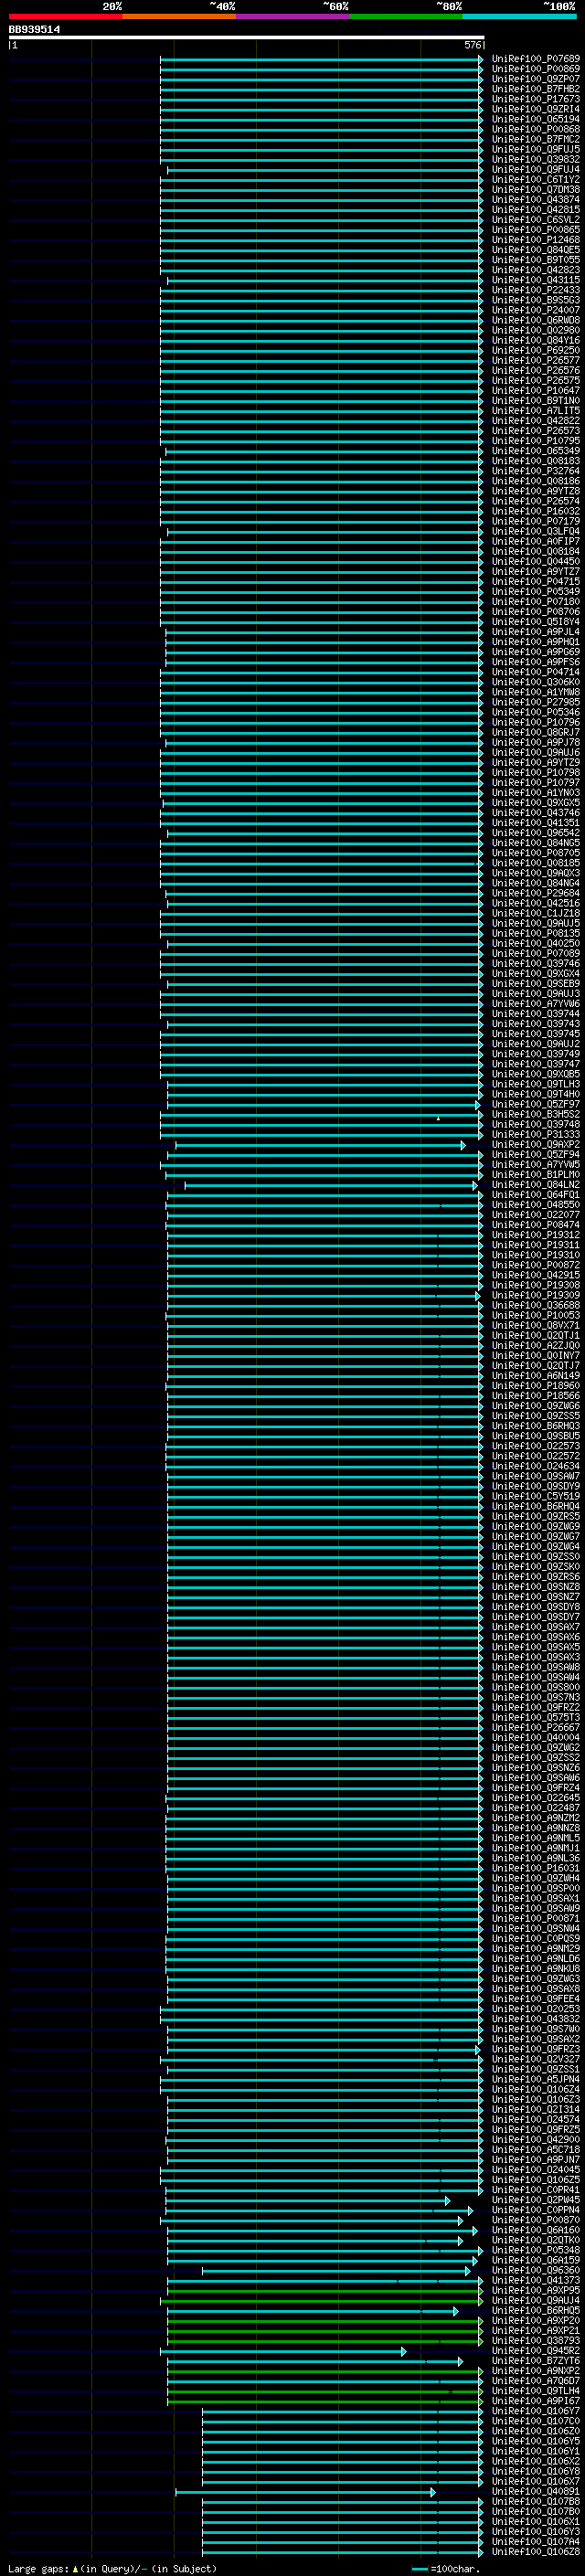Click label UniRef100_Q2PW45
Viewport: 585px width, 2576px height.
point(536,2199)
